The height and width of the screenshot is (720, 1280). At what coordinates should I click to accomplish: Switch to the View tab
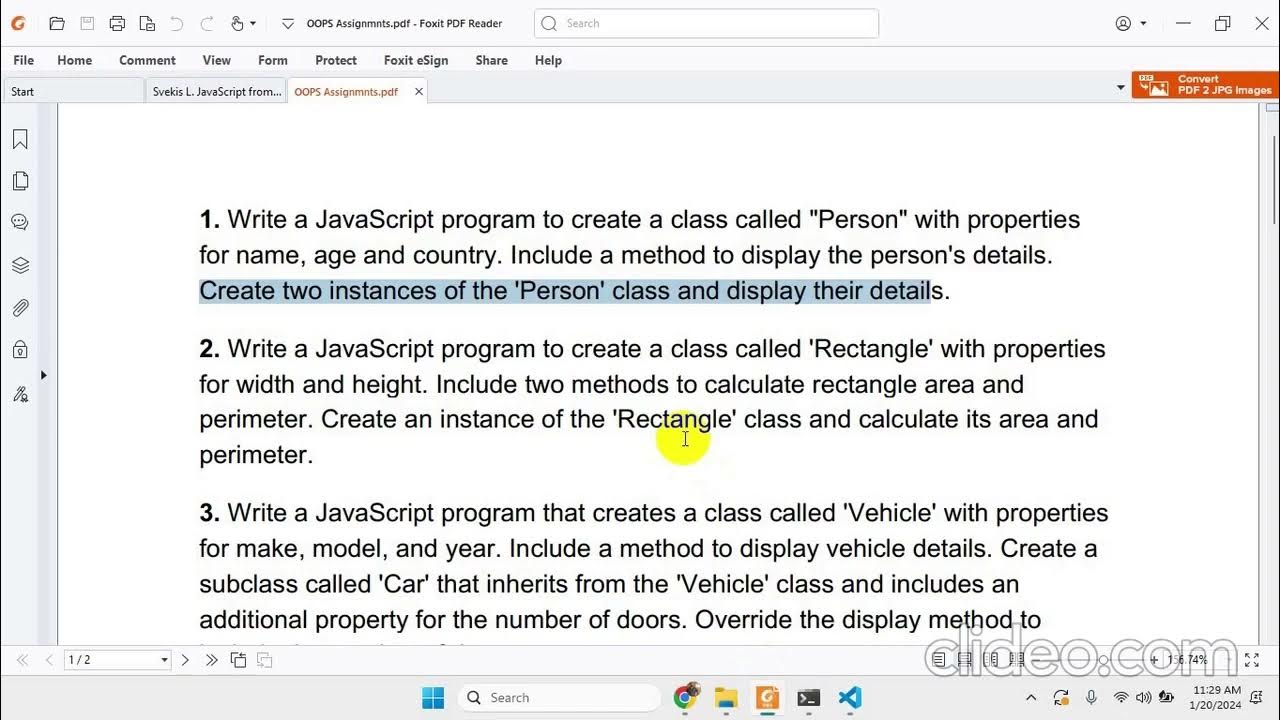[x=216, y=60]
